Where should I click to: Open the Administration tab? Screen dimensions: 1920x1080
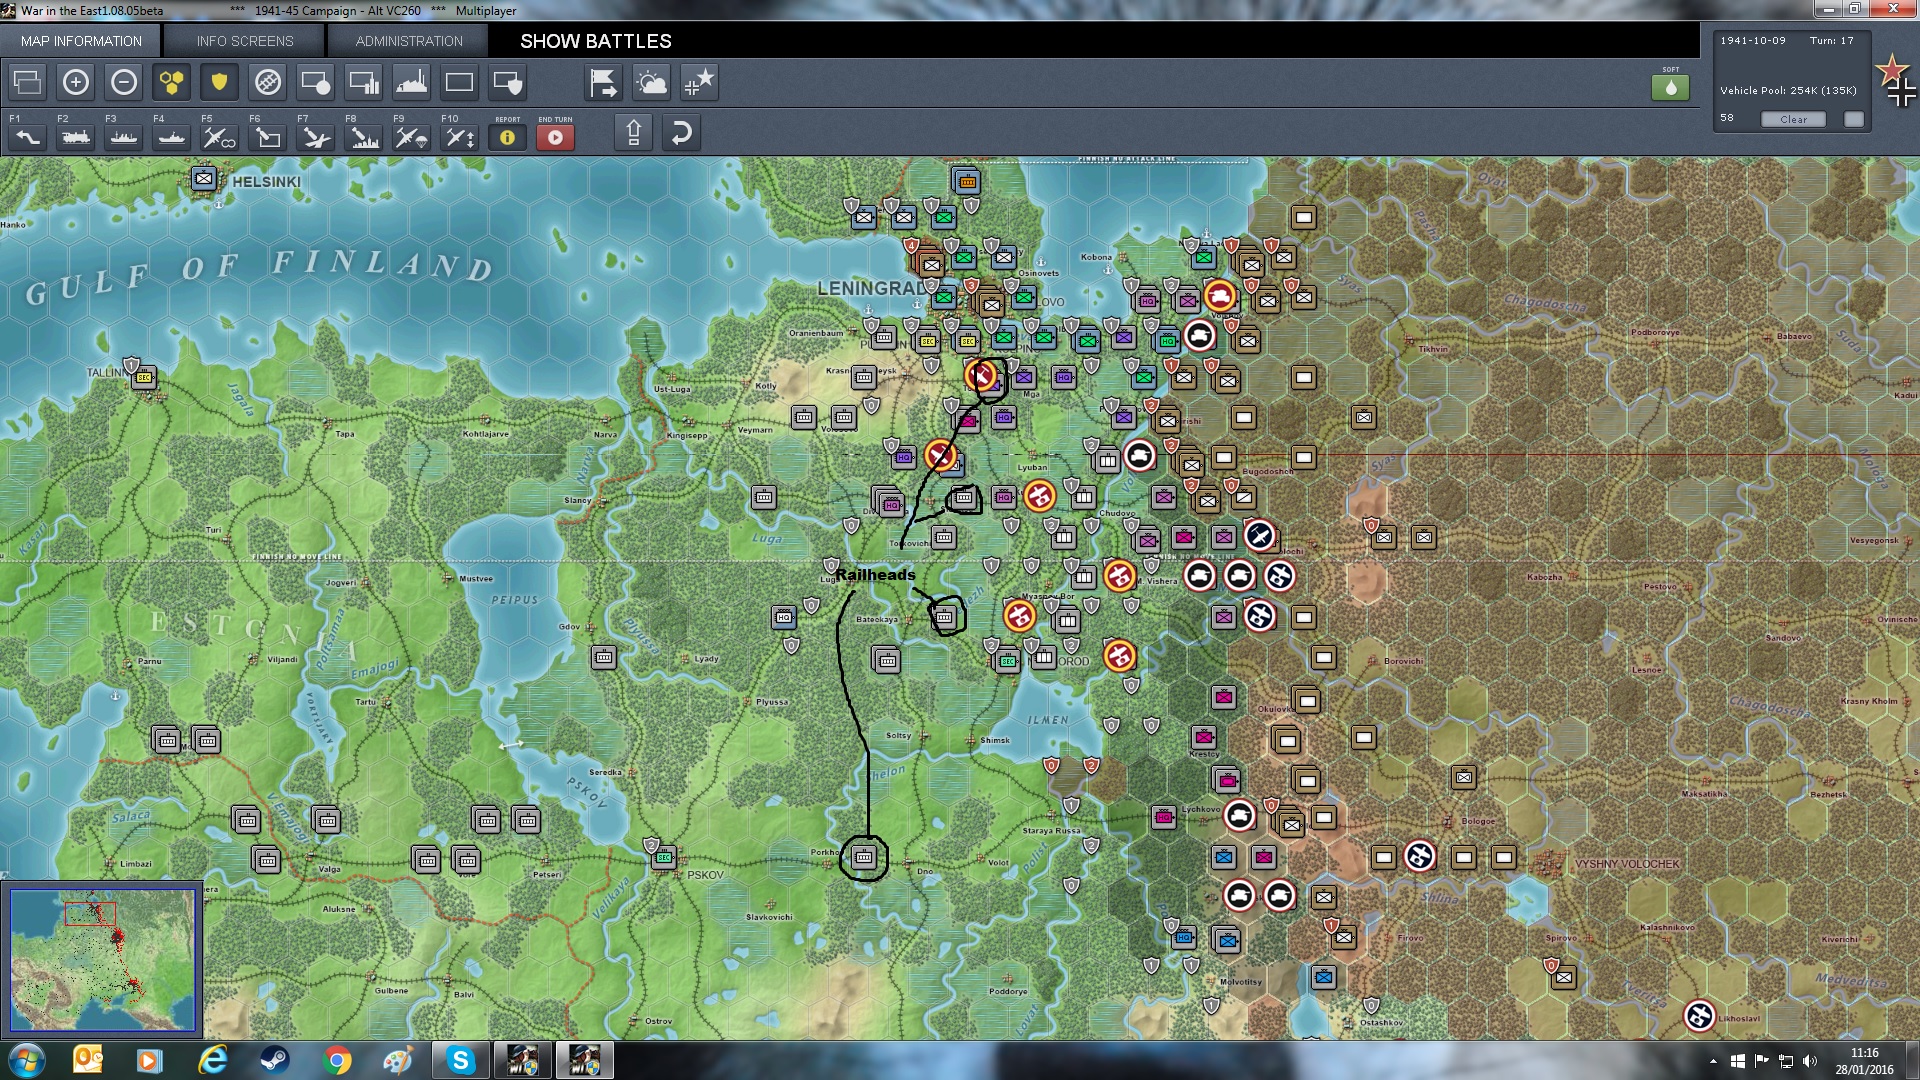[409, 41]
